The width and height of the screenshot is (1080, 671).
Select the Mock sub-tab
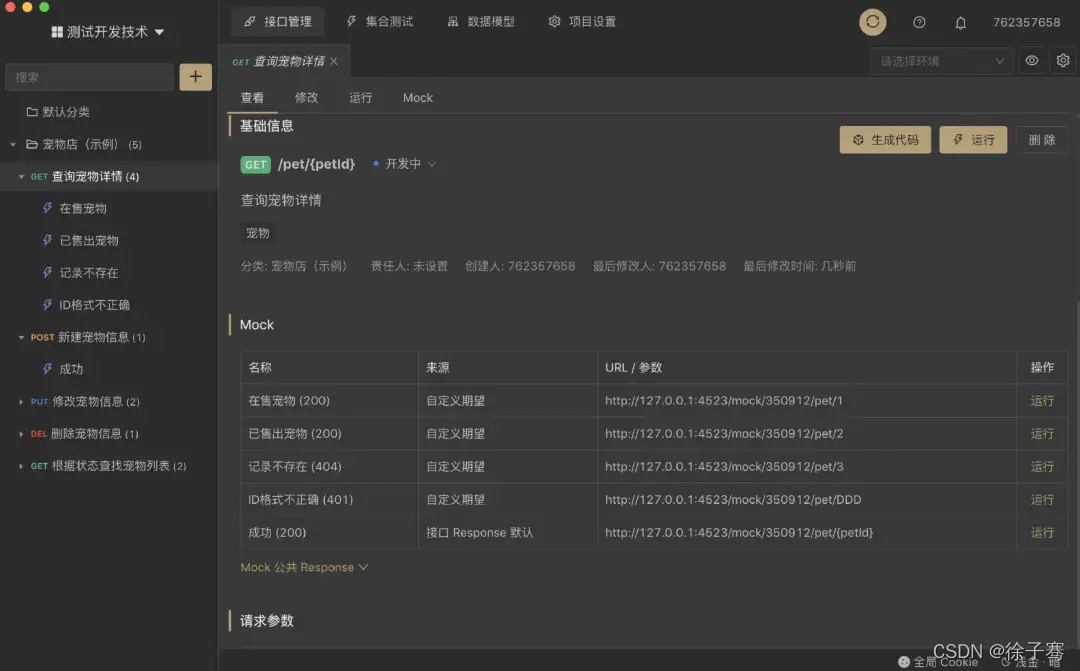(x=418, y=98)
